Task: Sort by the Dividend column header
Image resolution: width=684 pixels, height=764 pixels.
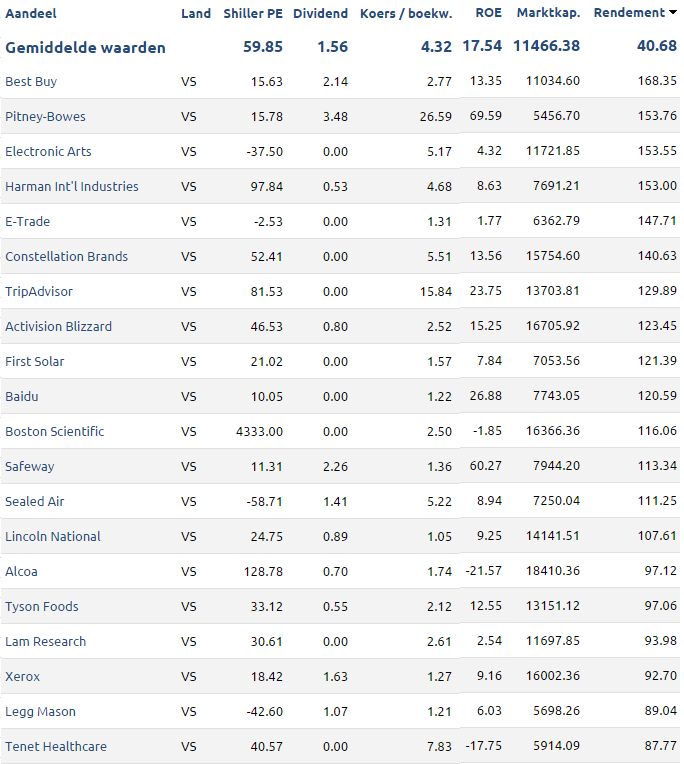Action: point(320,13)
